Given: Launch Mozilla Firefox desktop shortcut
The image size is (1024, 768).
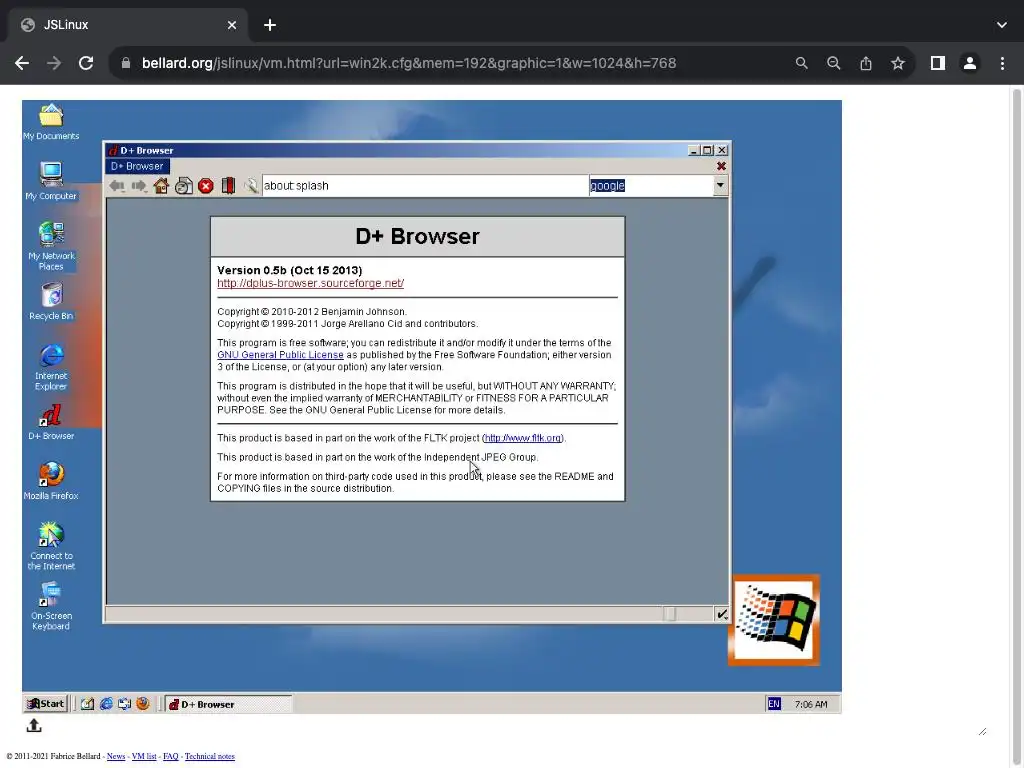Looking at the screenshot, I should pos(51,481).
